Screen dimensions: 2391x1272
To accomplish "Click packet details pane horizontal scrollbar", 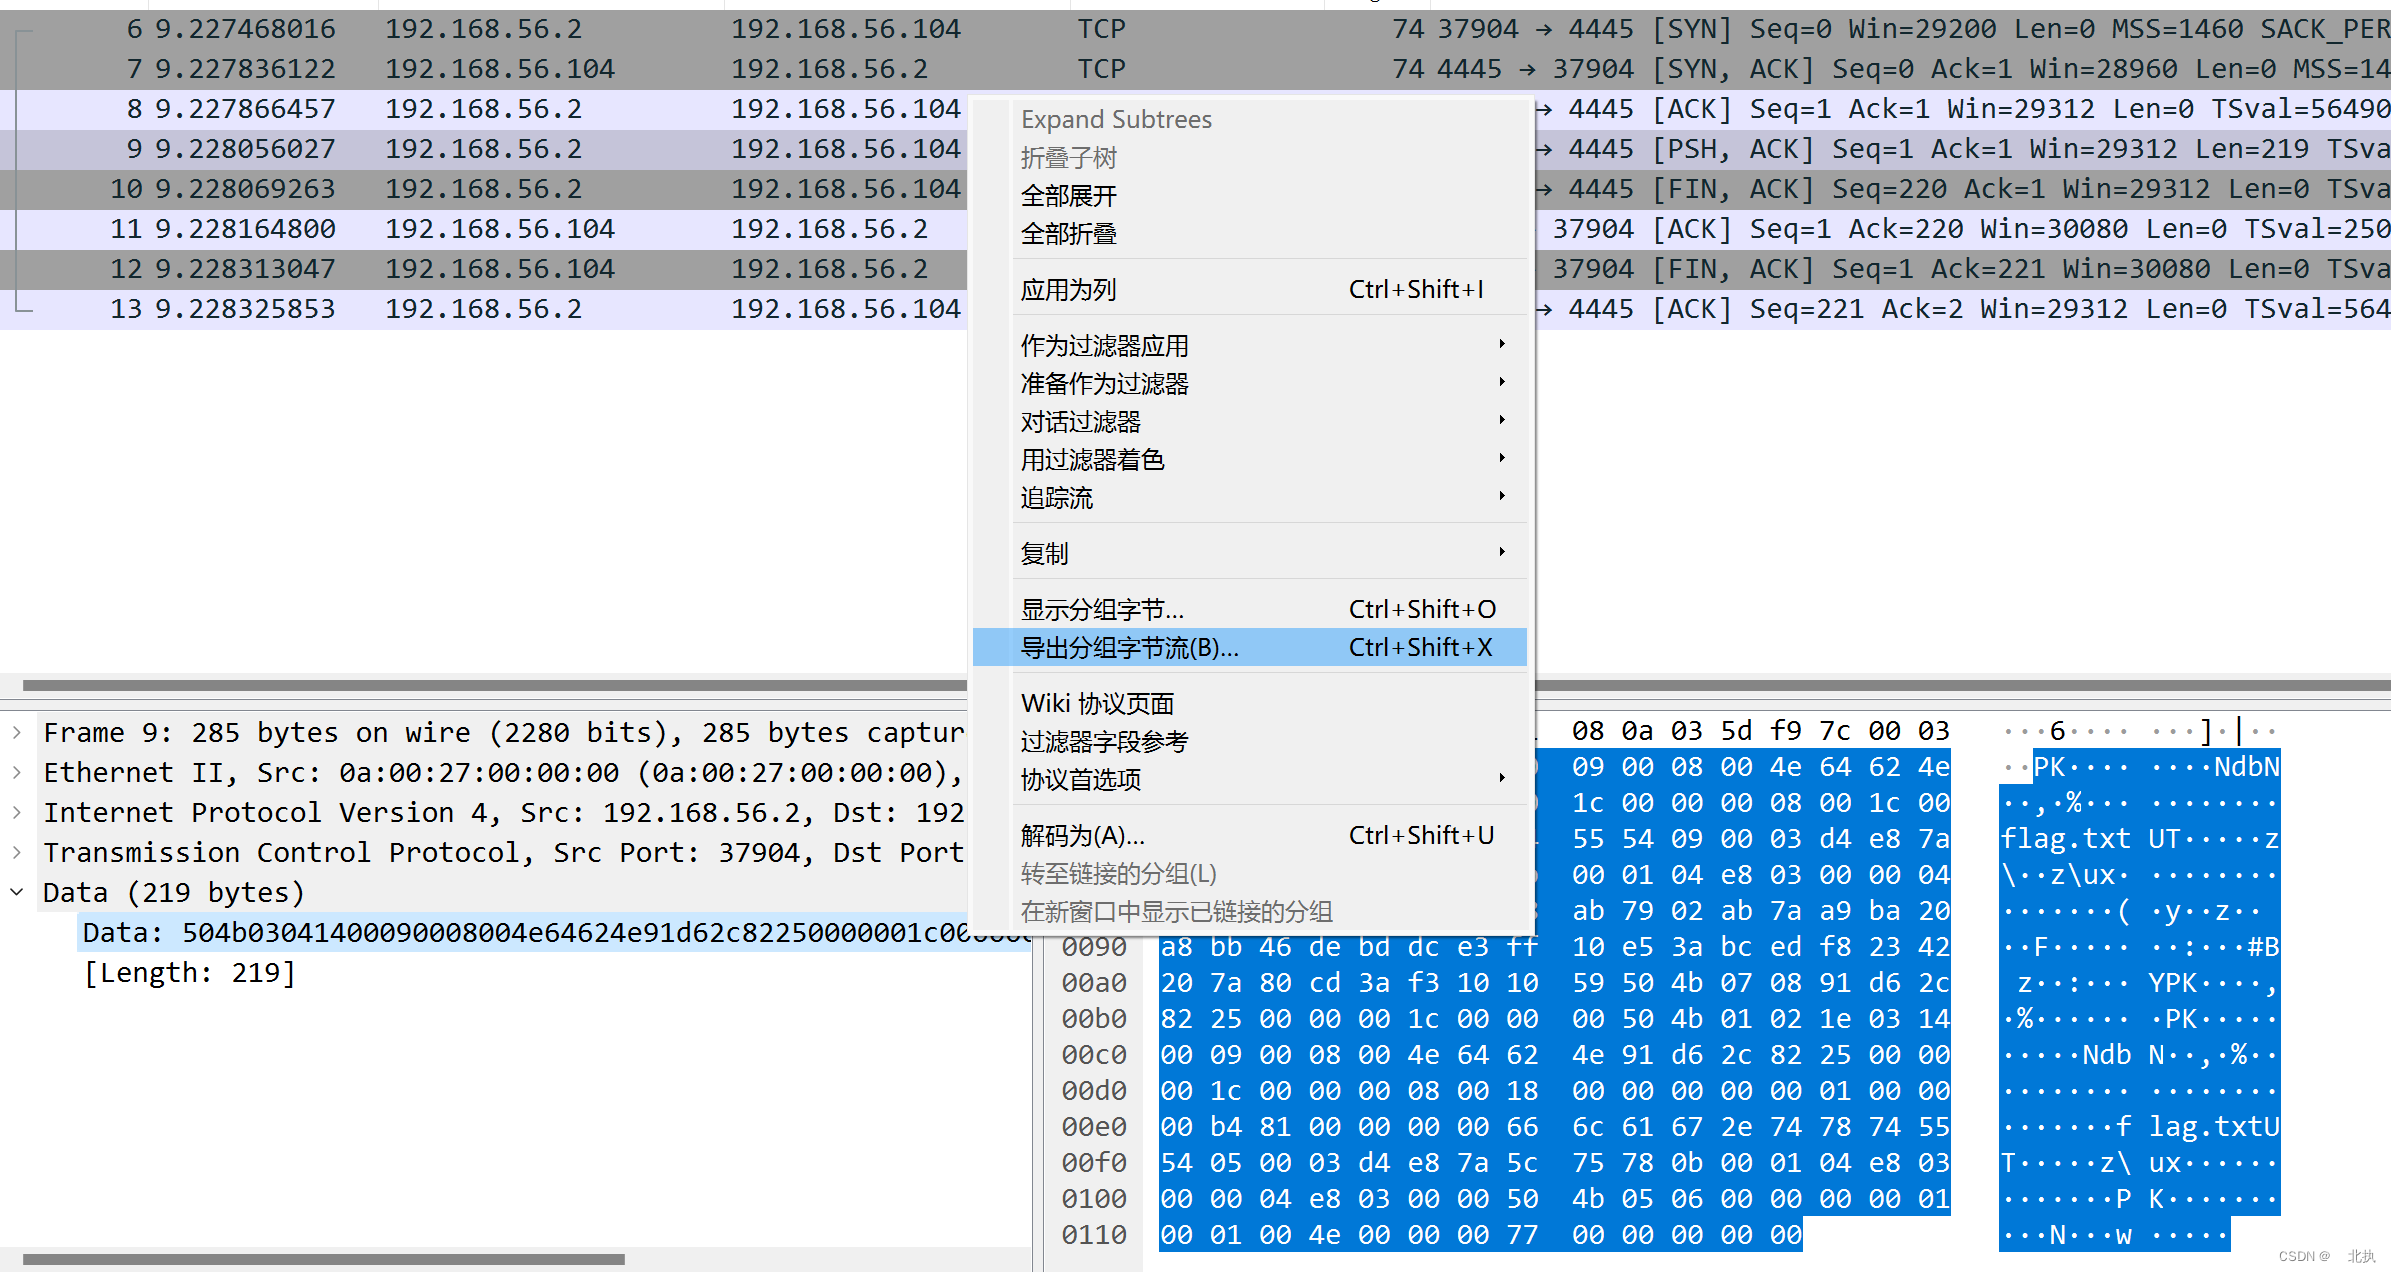I will click(320, 1259).
